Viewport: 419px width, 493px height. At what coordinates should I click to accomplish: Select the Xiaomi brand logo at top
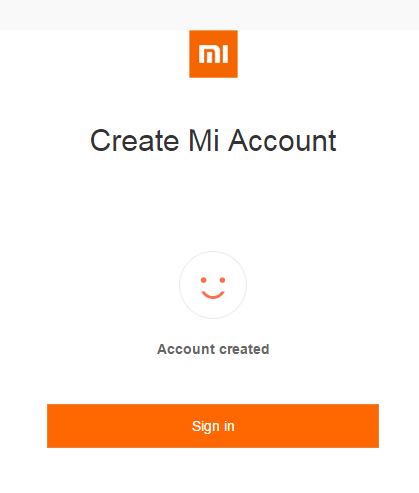pos(213,54)
